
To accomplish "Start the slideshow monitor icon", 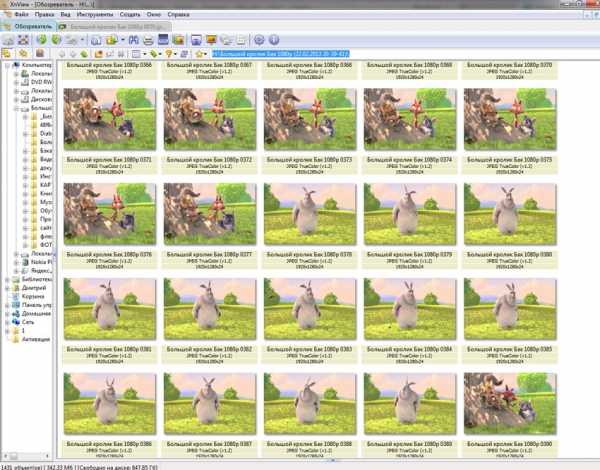I will [x=211, y=40].
